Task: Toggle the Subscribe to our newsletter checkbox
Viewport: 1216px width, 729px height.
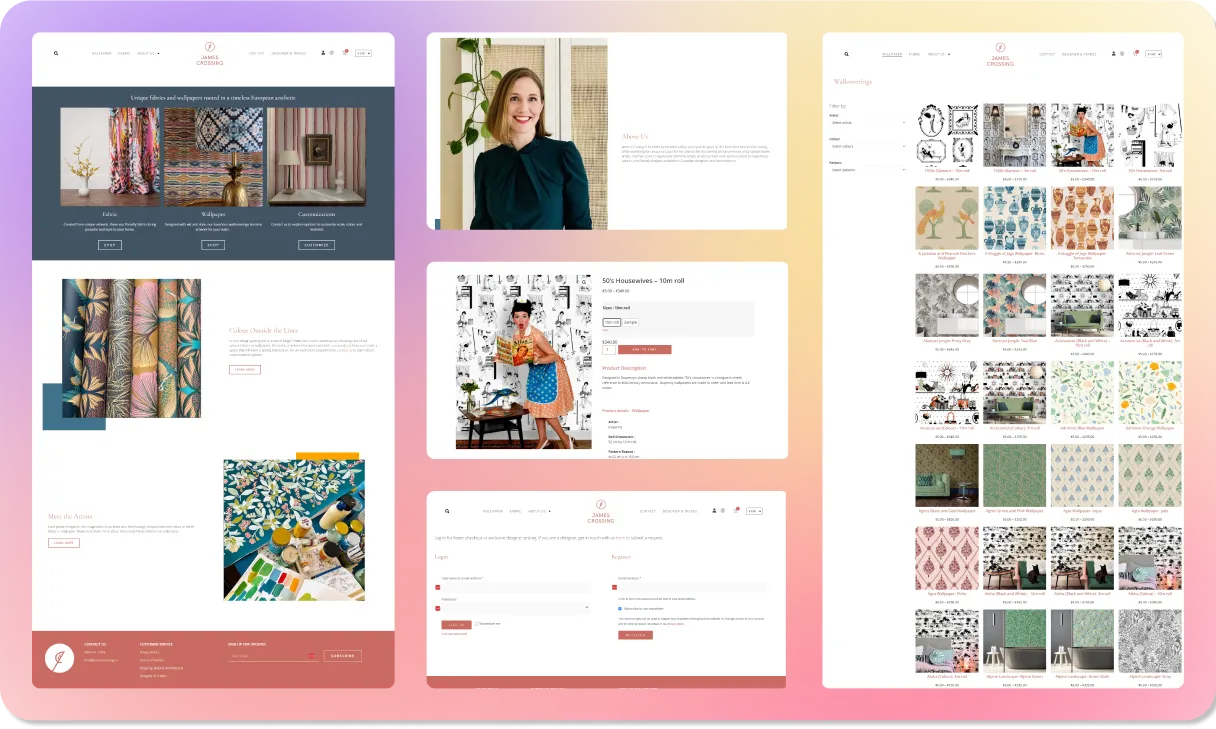Action: pyautogui.click(x=620, y=608)
